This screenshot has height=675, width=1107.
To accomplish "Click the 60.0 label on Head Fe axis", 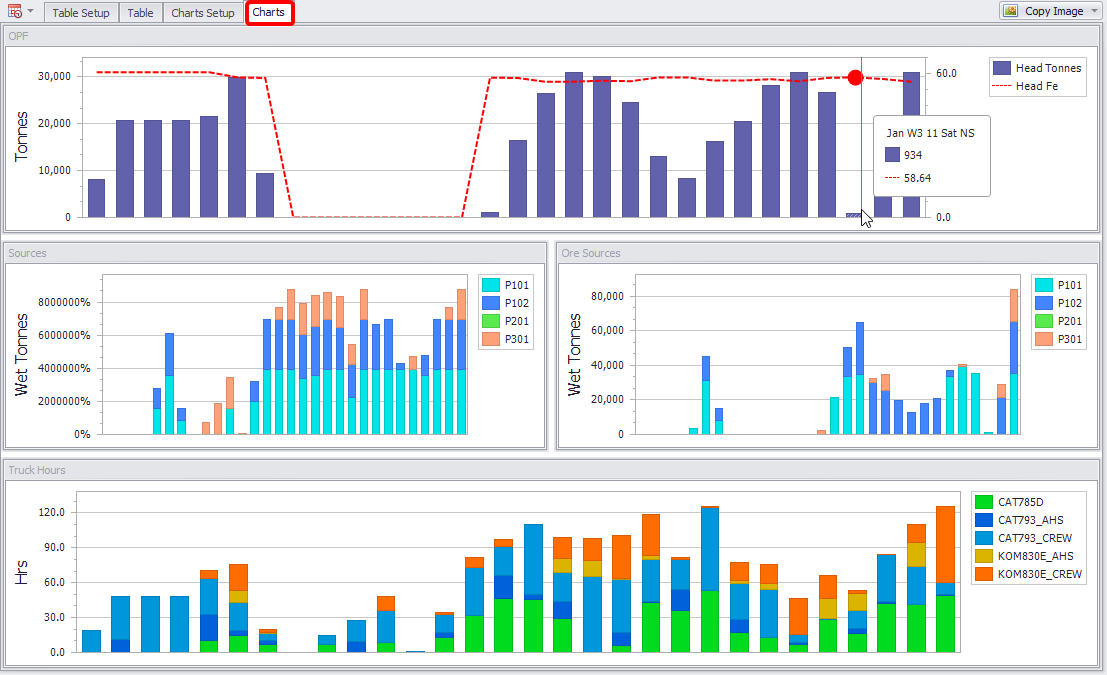I will 946,73.
